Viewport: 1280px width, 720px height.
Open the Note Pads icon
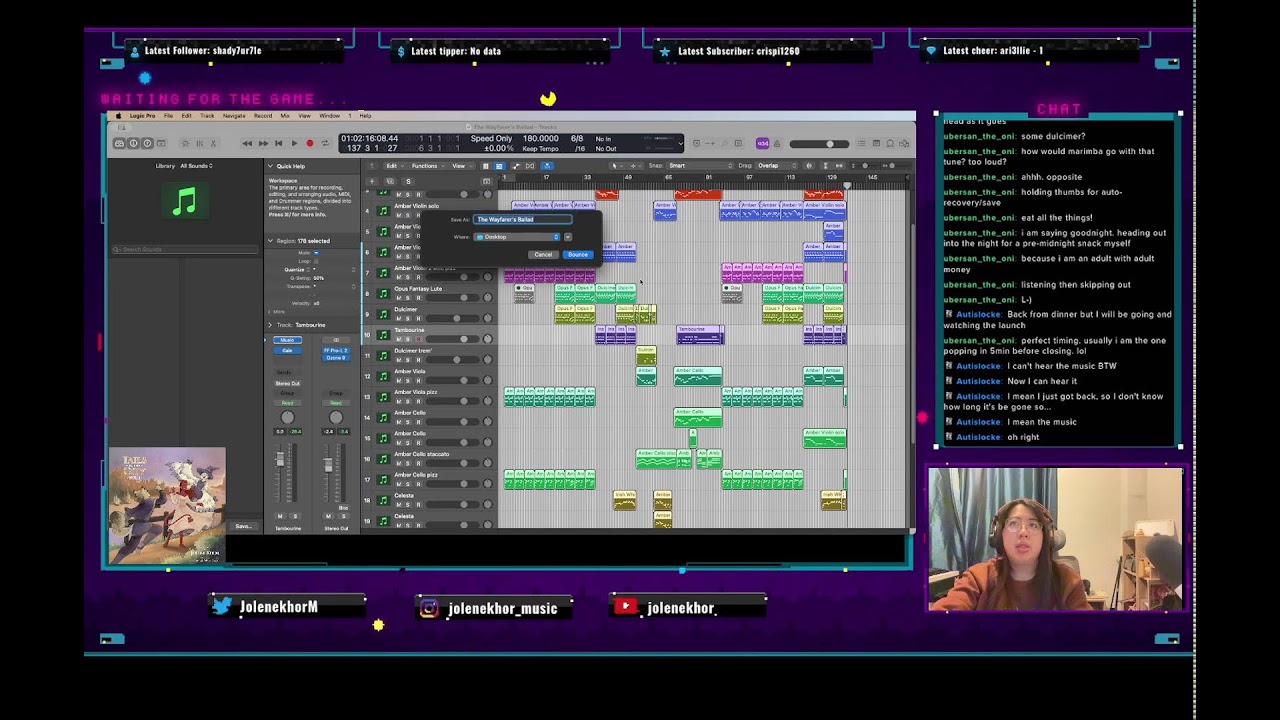876,143
